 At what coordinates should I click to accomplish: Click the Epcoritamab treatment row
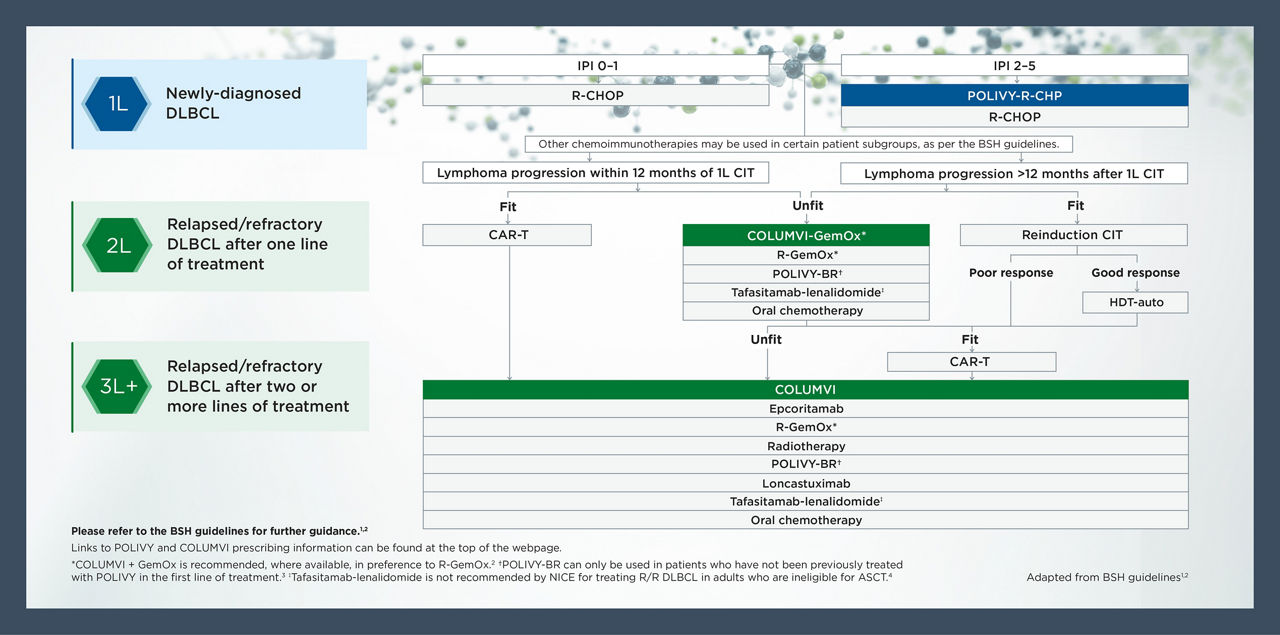(805, 409)
